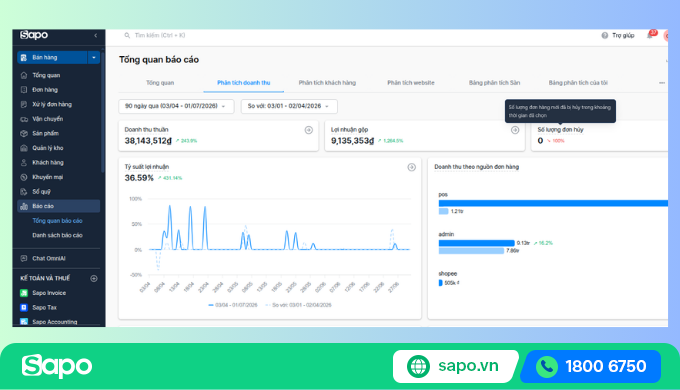Image resolution: width=680 pixels, height=390 pixels.
Task: Click the Lợi nhuận gộp value 9,135,353₫
Action: pos(353,141)
